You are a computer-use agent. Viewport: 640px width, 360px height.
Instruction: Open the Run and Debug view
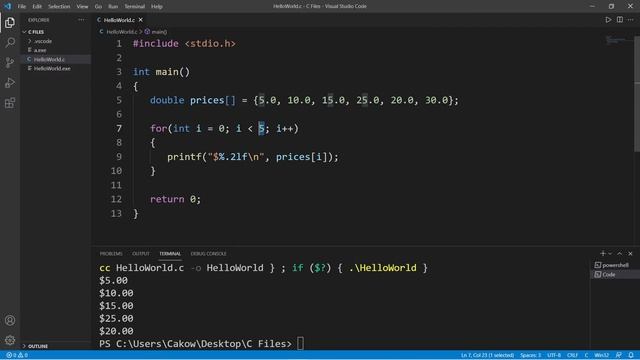pyautogui.click(x=10, y=83)
